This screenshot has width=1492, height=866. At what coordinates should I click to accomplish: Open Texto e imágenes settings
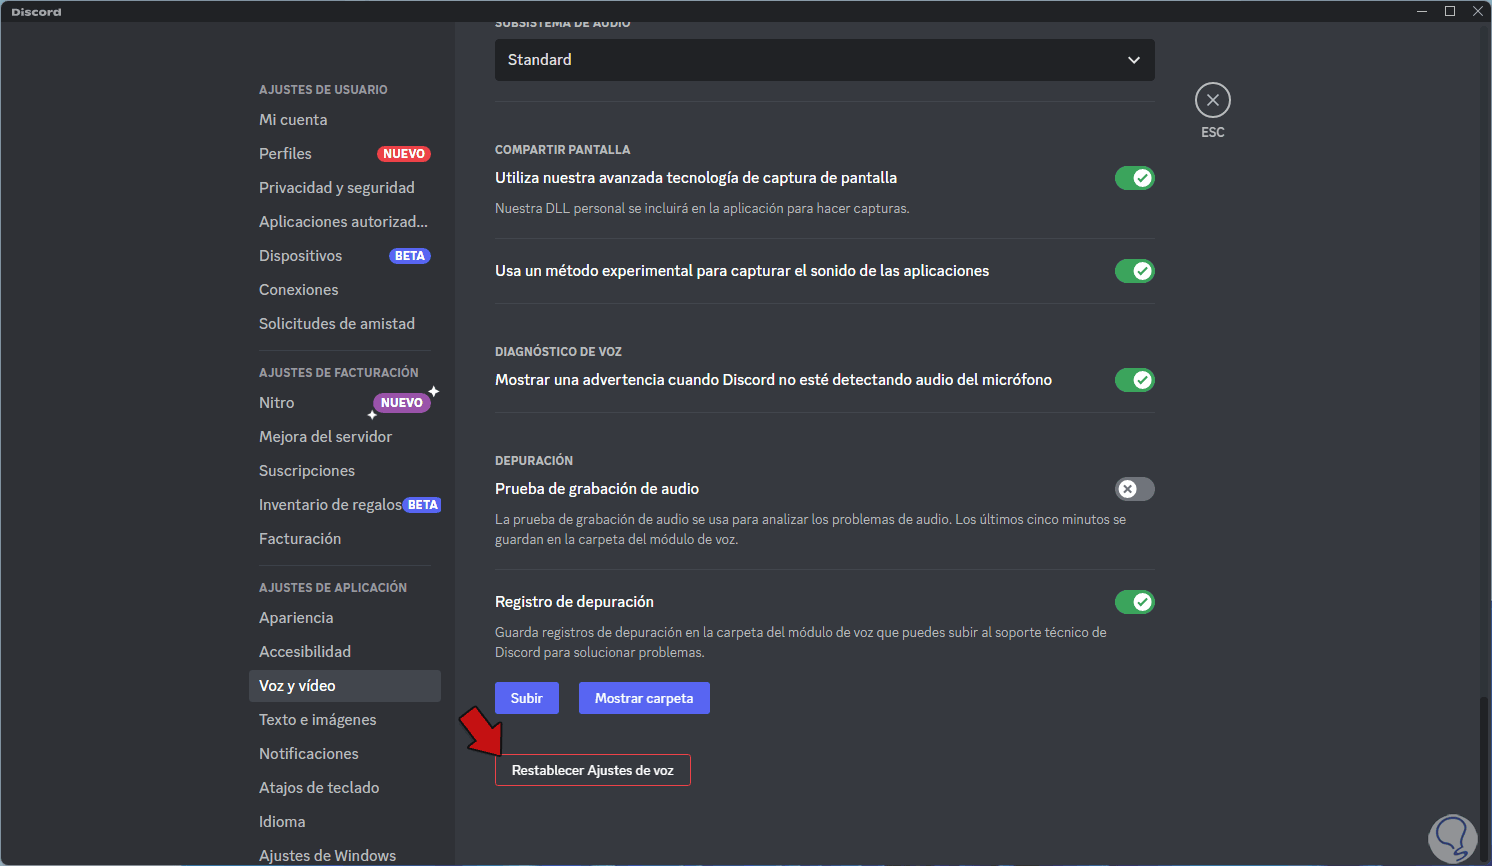pos(344,720)
